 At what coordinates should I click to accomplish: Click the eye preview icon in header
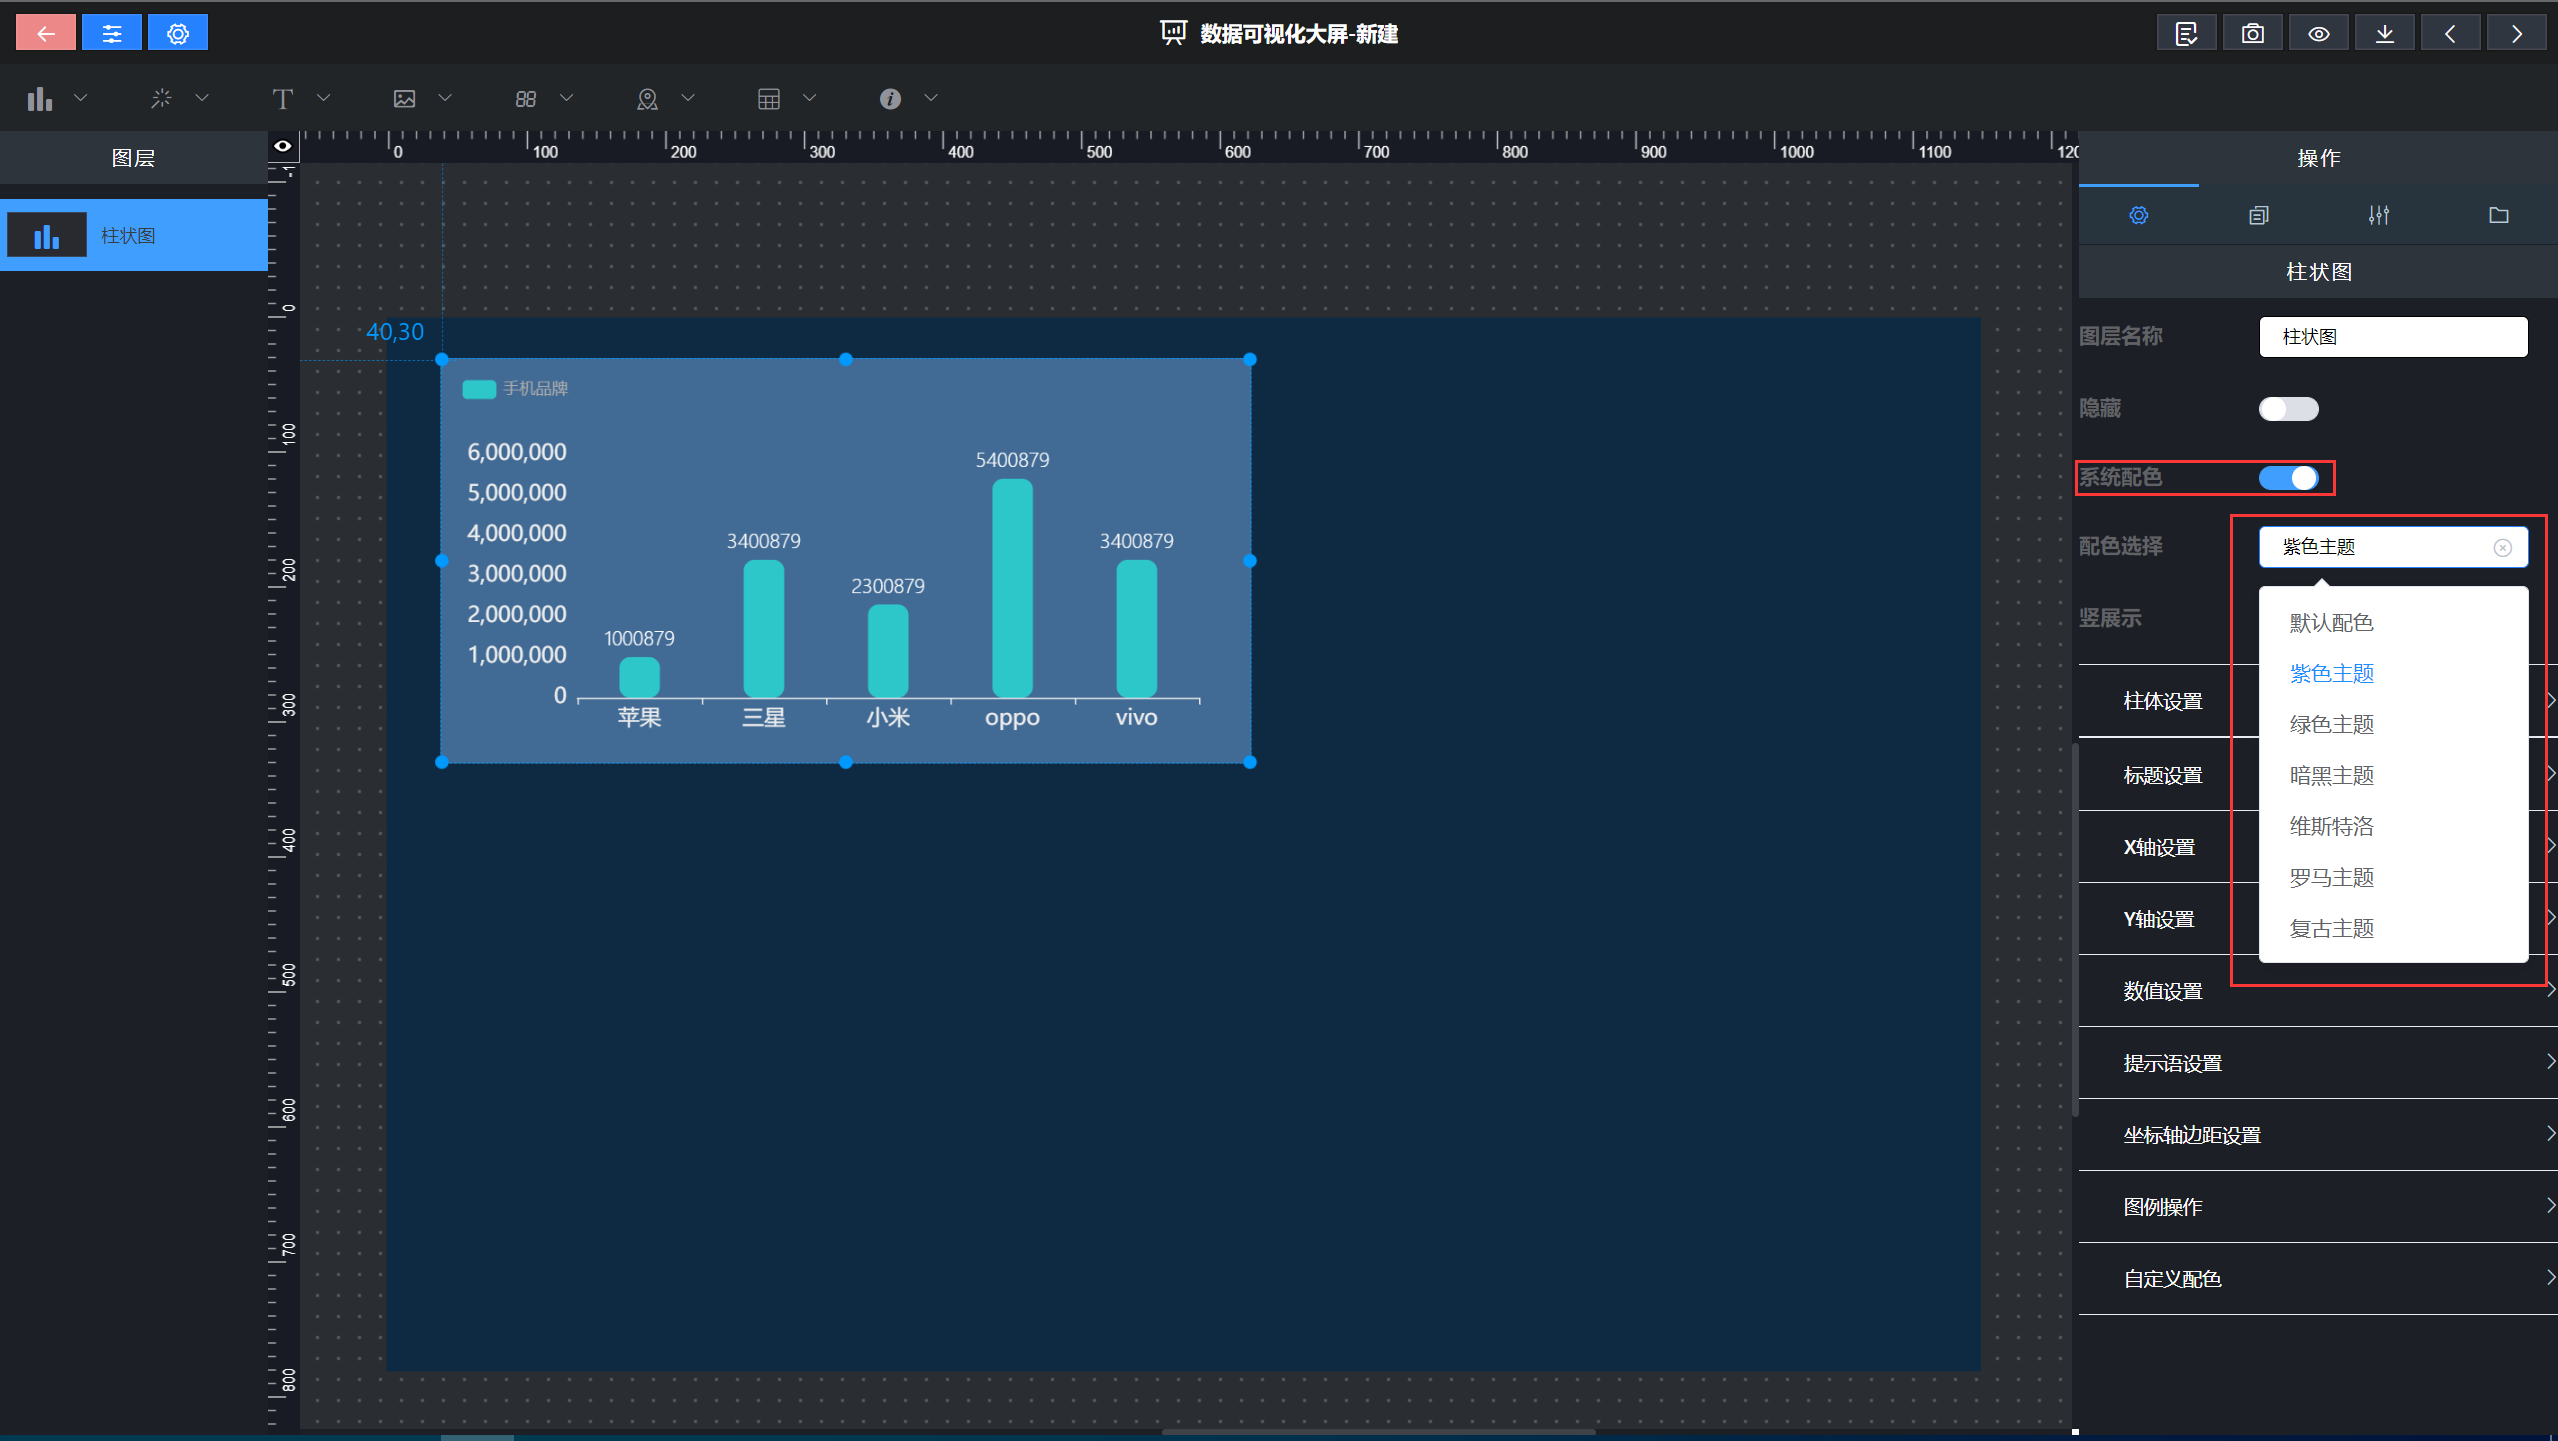click(2319, 33)
